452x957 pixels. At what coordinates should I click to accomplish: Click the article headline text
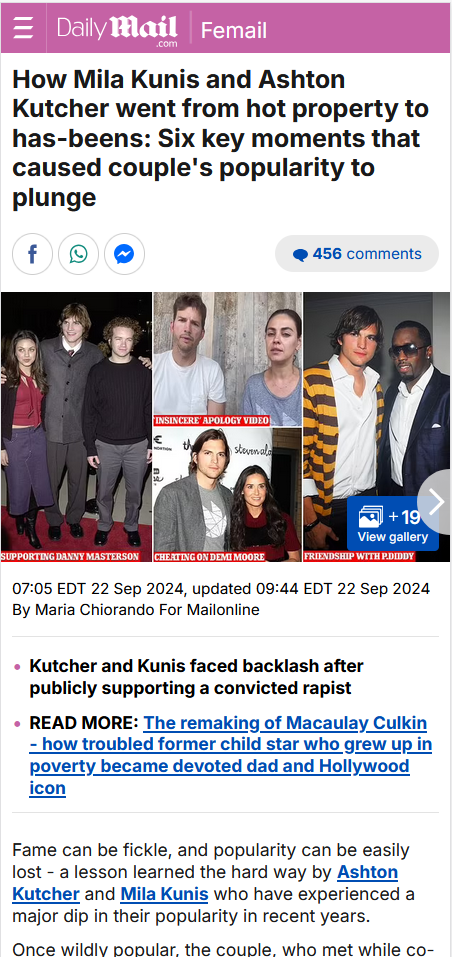[x=220, y=139]
